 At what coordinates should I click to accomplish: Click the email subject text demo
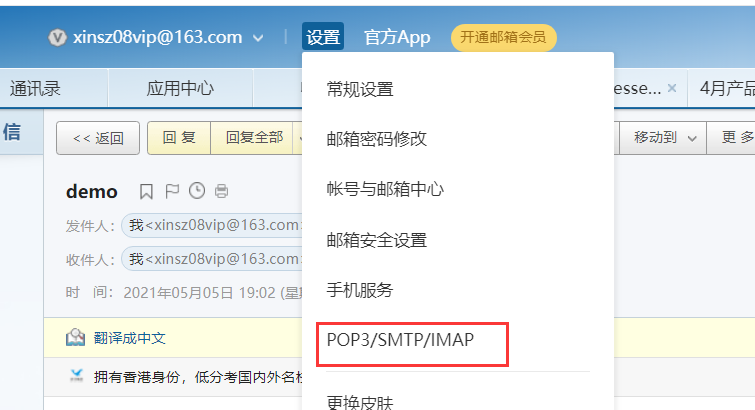pos(91,192)
